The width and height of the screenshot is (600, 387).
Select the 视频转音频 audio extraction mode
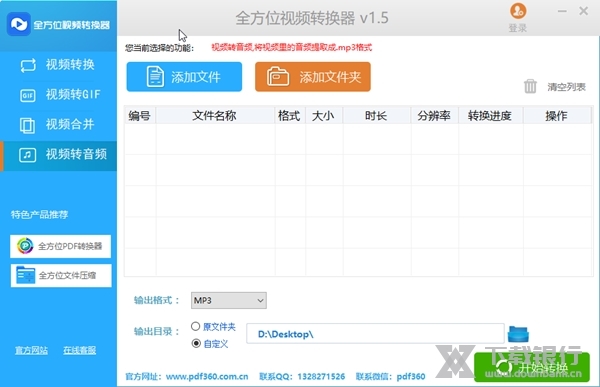(x=58, y=155)
